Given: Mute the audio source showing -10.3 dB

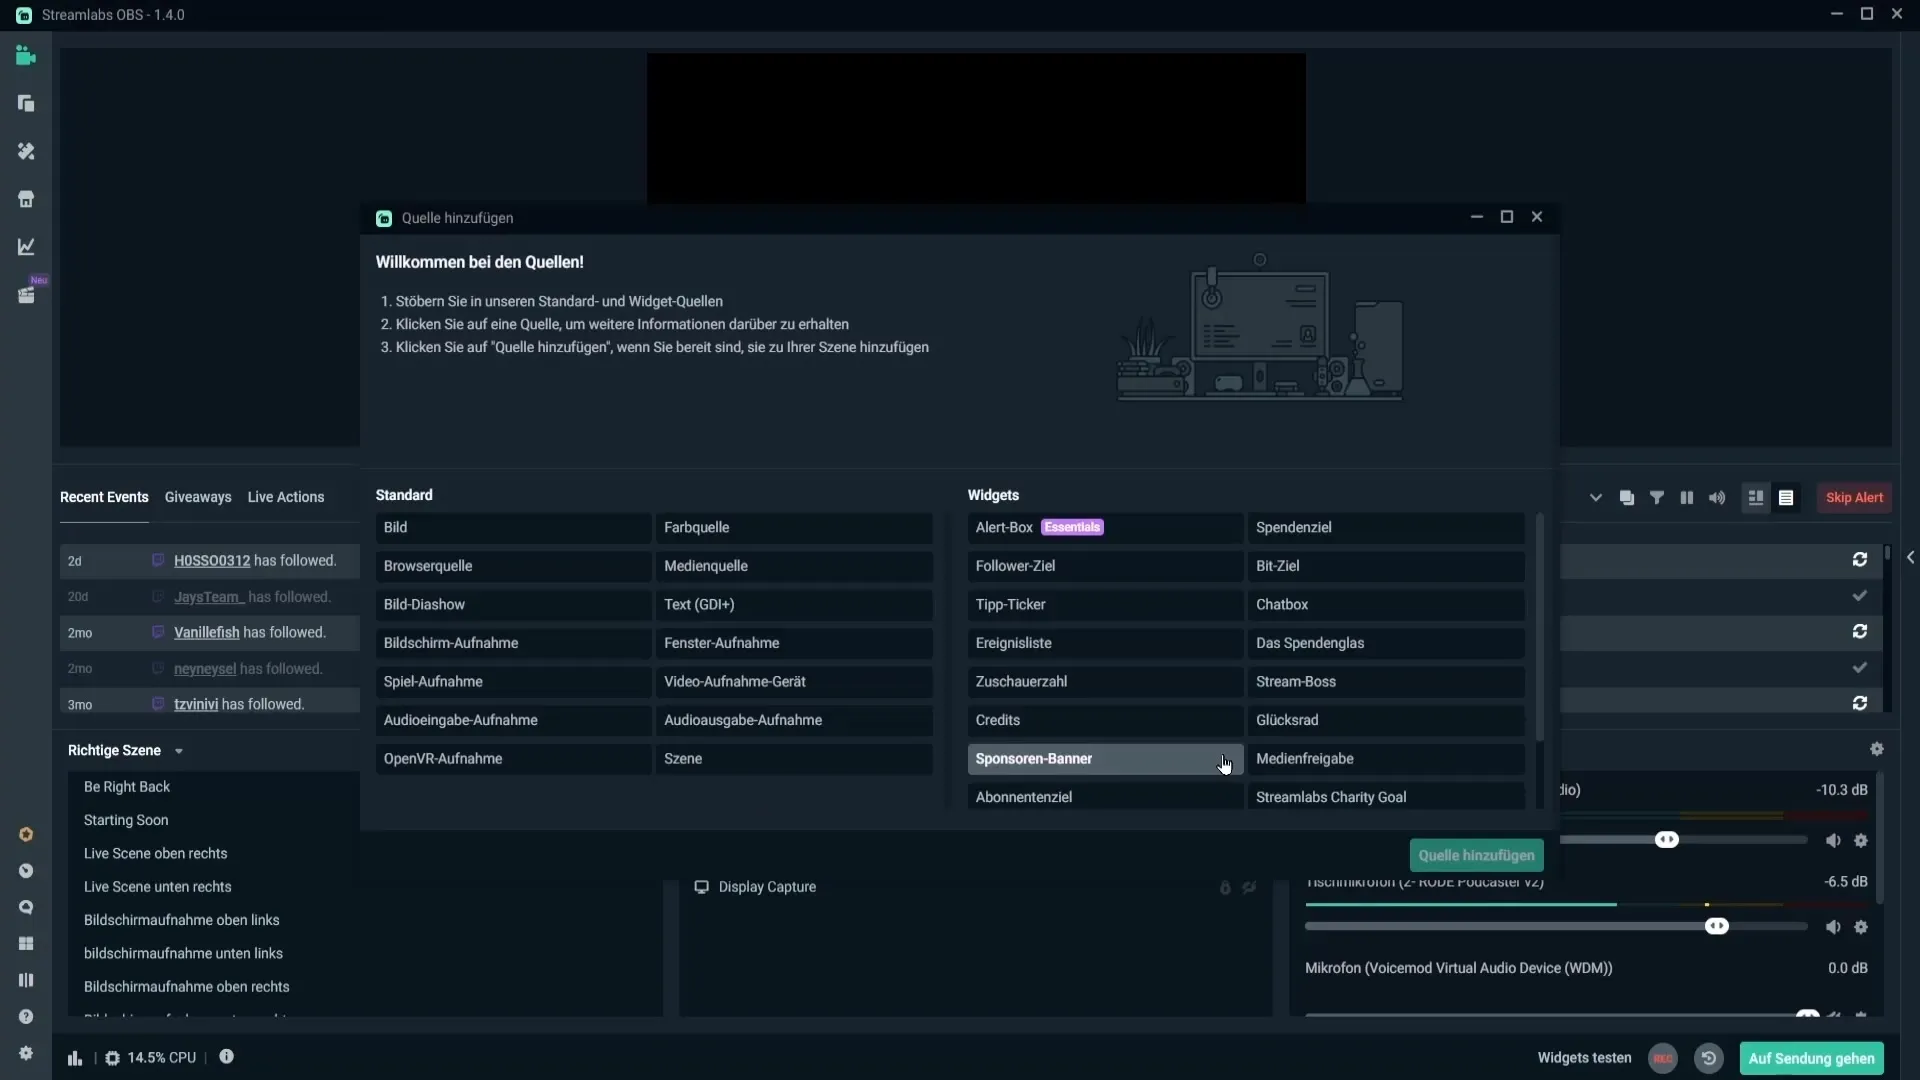Looking at the screenshot, I should 1833,841.
